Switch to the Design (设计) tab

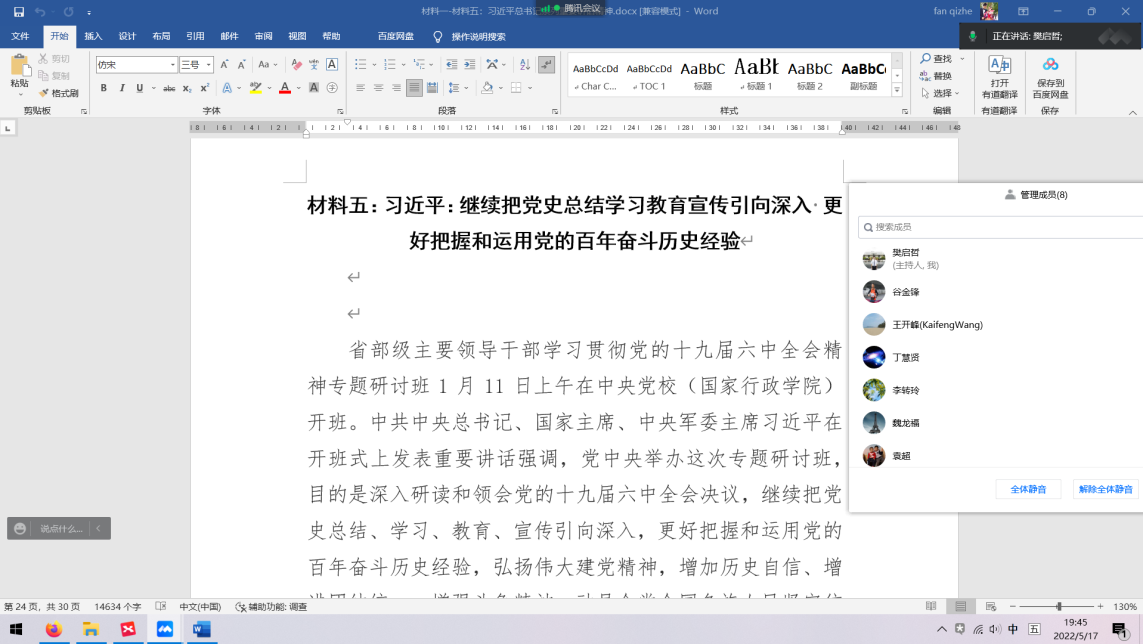pyautogui.click(x=128, y=36)
